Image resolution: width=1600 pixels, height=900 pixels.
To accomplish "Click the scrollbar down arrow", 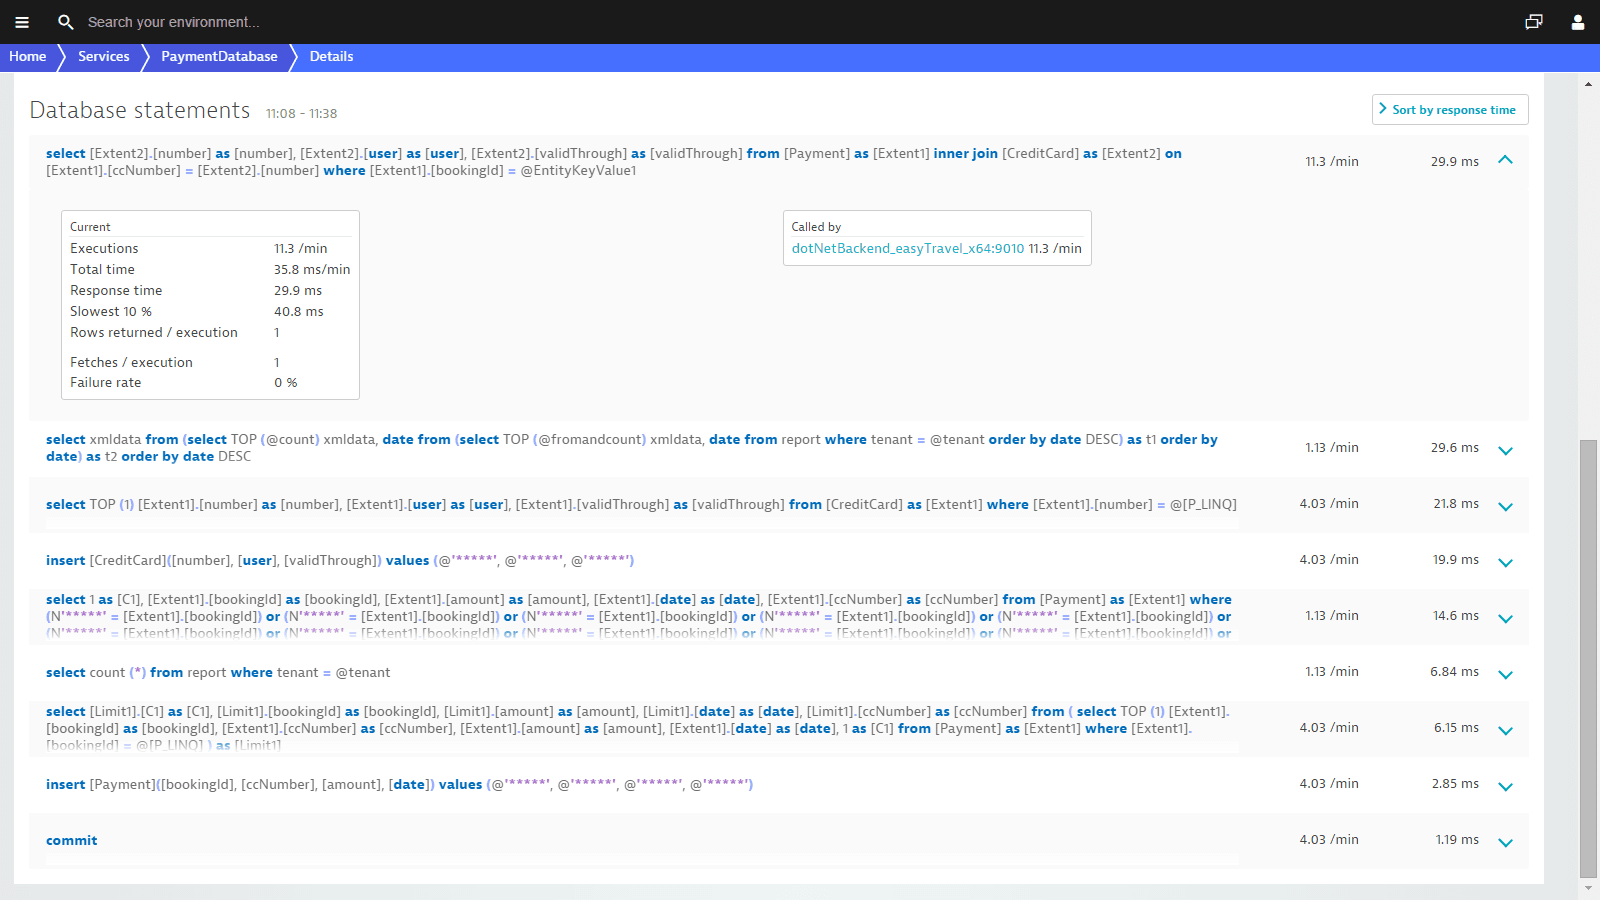I will (1588, 888).
